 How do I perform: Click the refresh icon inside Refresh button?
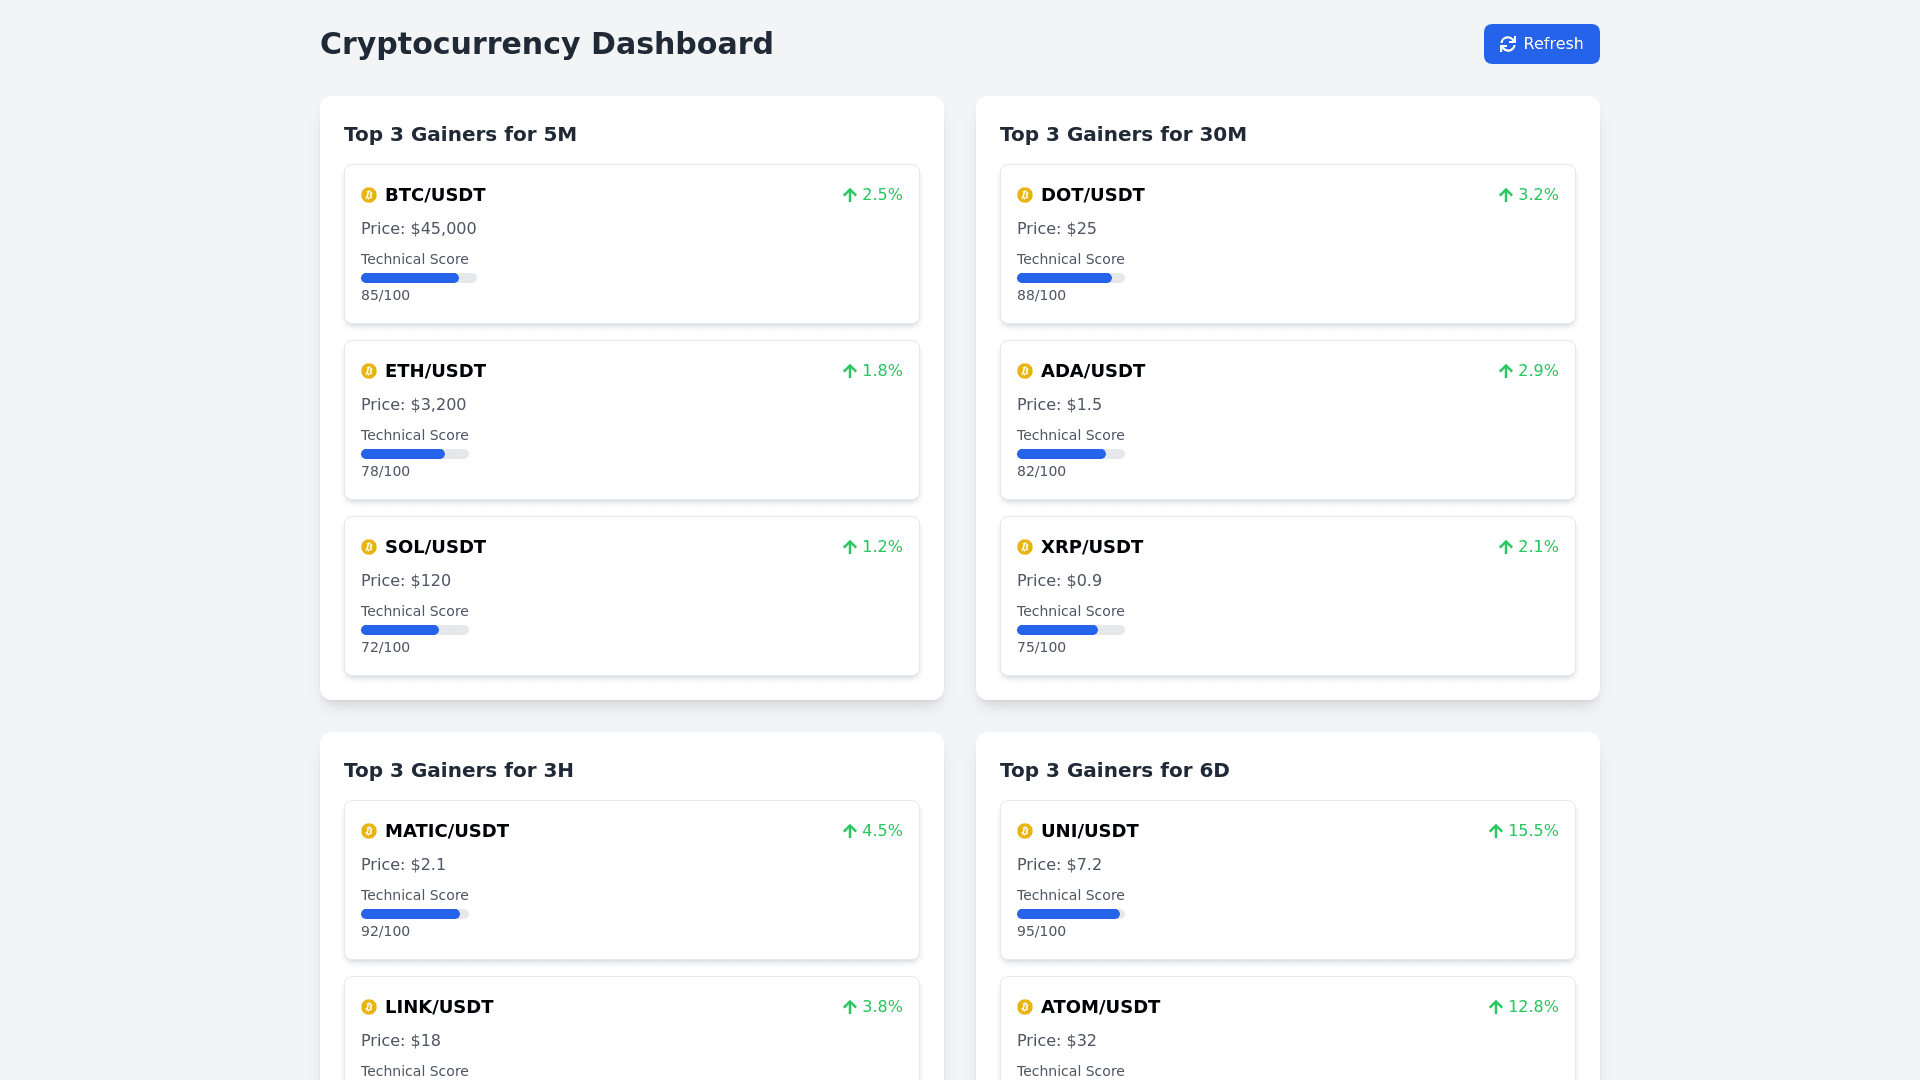click(x=1508, y=44)
